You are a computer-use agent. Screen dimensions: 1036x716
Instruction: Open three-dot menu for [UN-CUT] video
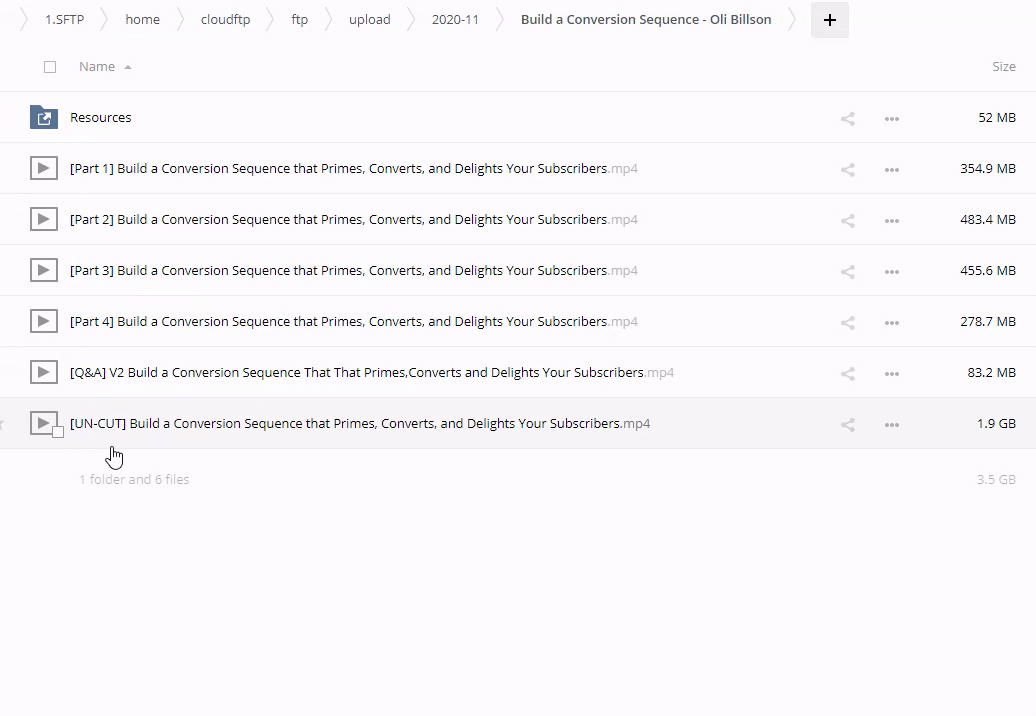click(x=891, y=424)
